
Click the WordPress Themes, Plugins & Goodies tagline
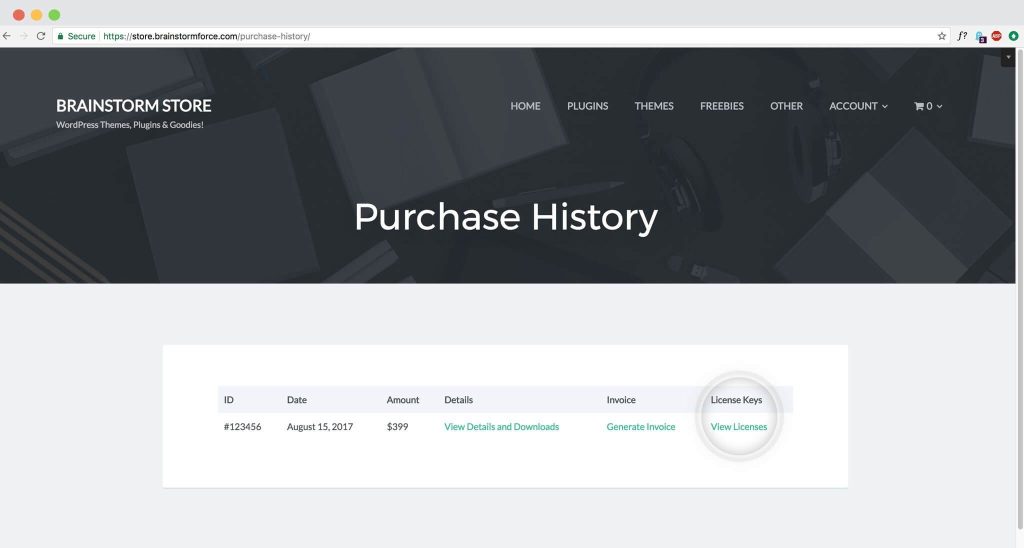pyautogui.click(x=129, y=125)
